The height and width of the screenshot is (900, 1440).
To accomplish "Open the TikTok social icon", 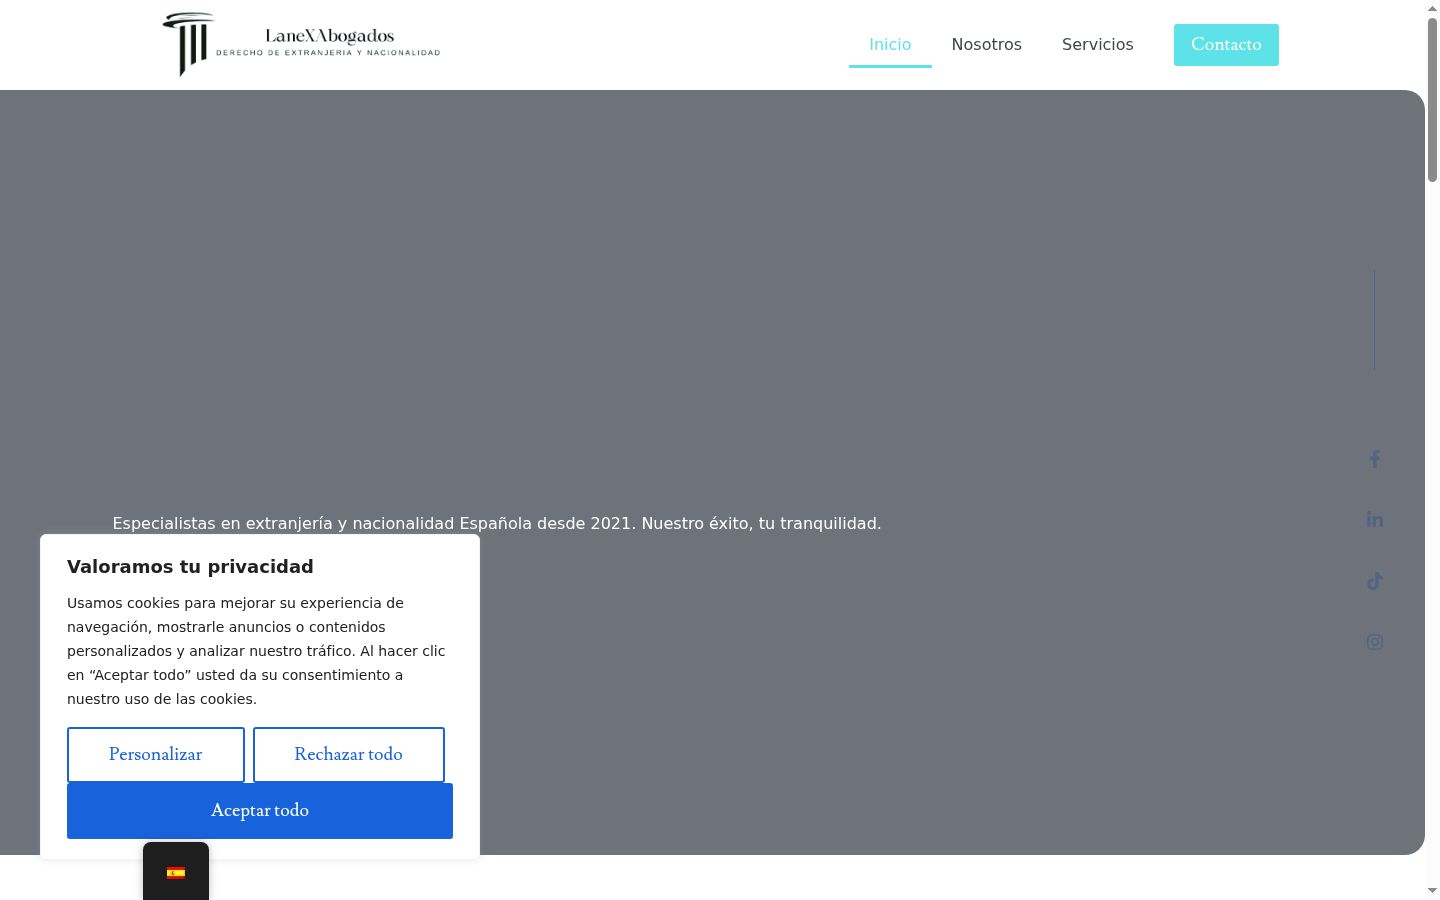I will [x=1375, y=581].
